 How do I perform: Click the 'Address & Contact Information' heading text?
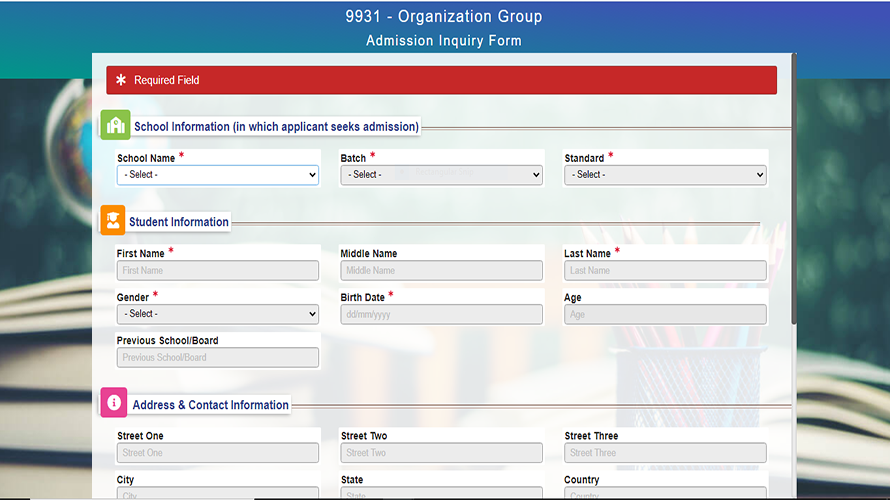tap(211, 405)
